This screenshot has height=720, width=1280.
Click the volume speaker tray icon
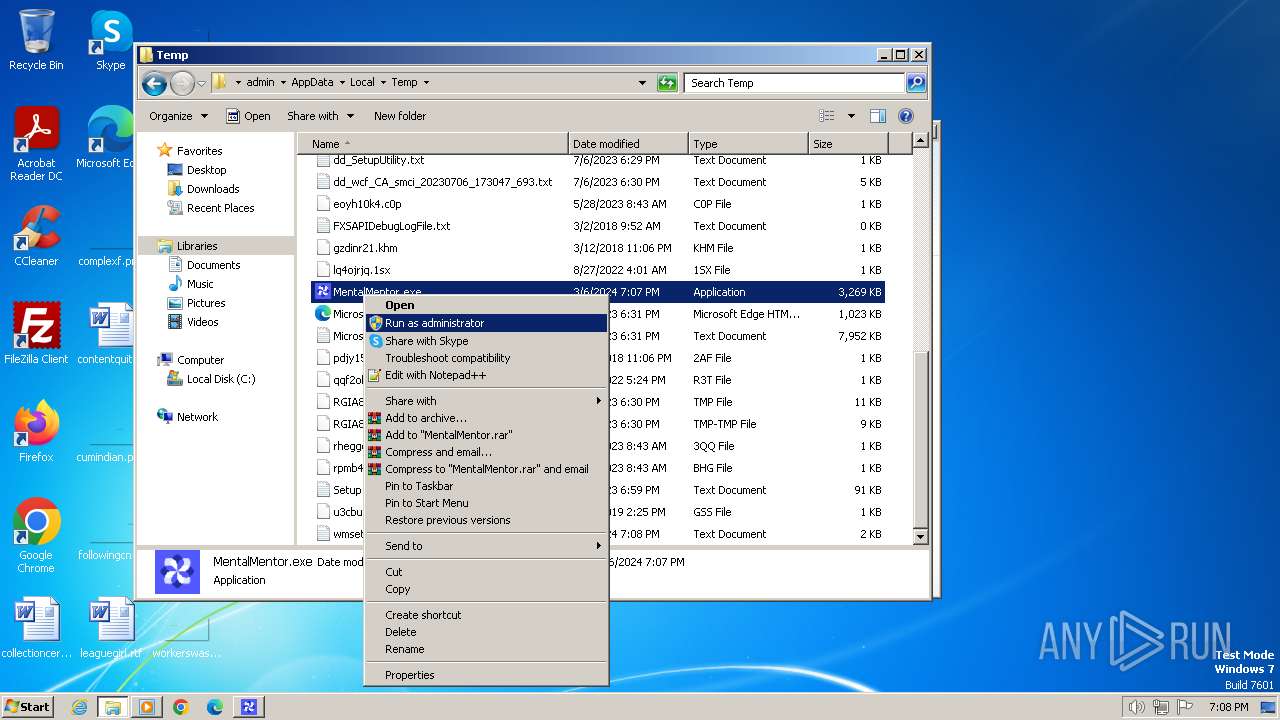click(x=1136, y=707)
